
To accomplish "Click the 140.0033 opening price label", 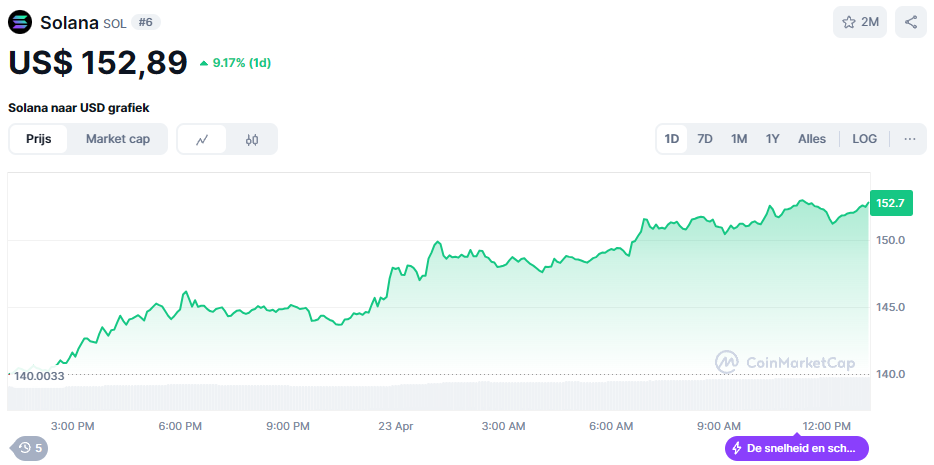I will coord(39,376).
